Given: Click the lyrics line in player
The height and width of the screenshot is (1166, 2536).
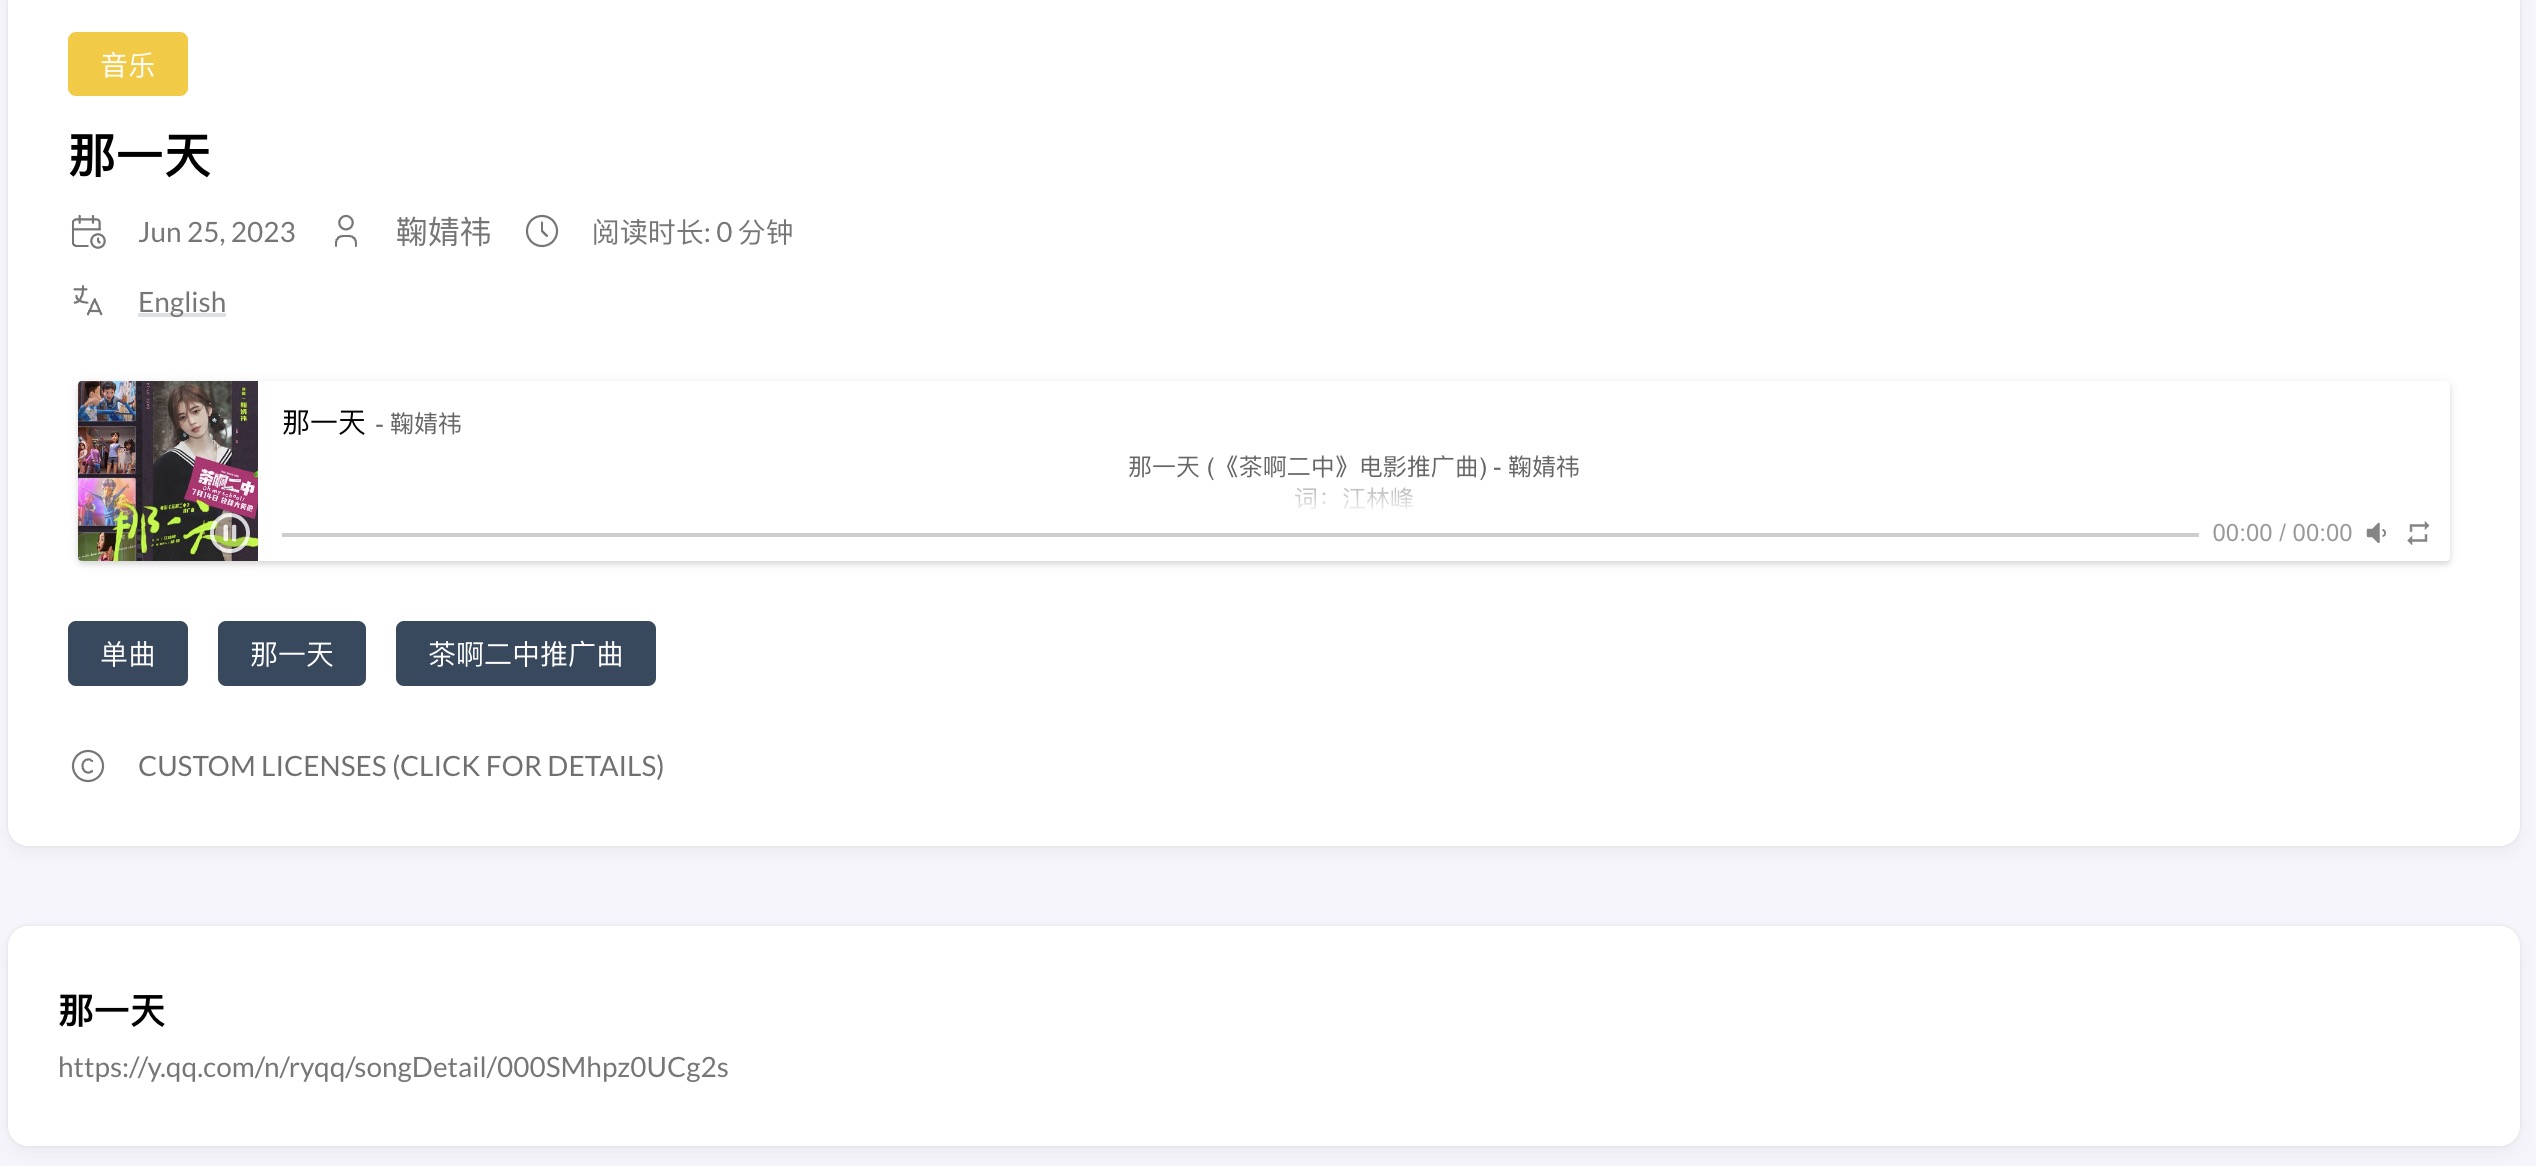Looking at the screenshot, I should point(1354,467).
